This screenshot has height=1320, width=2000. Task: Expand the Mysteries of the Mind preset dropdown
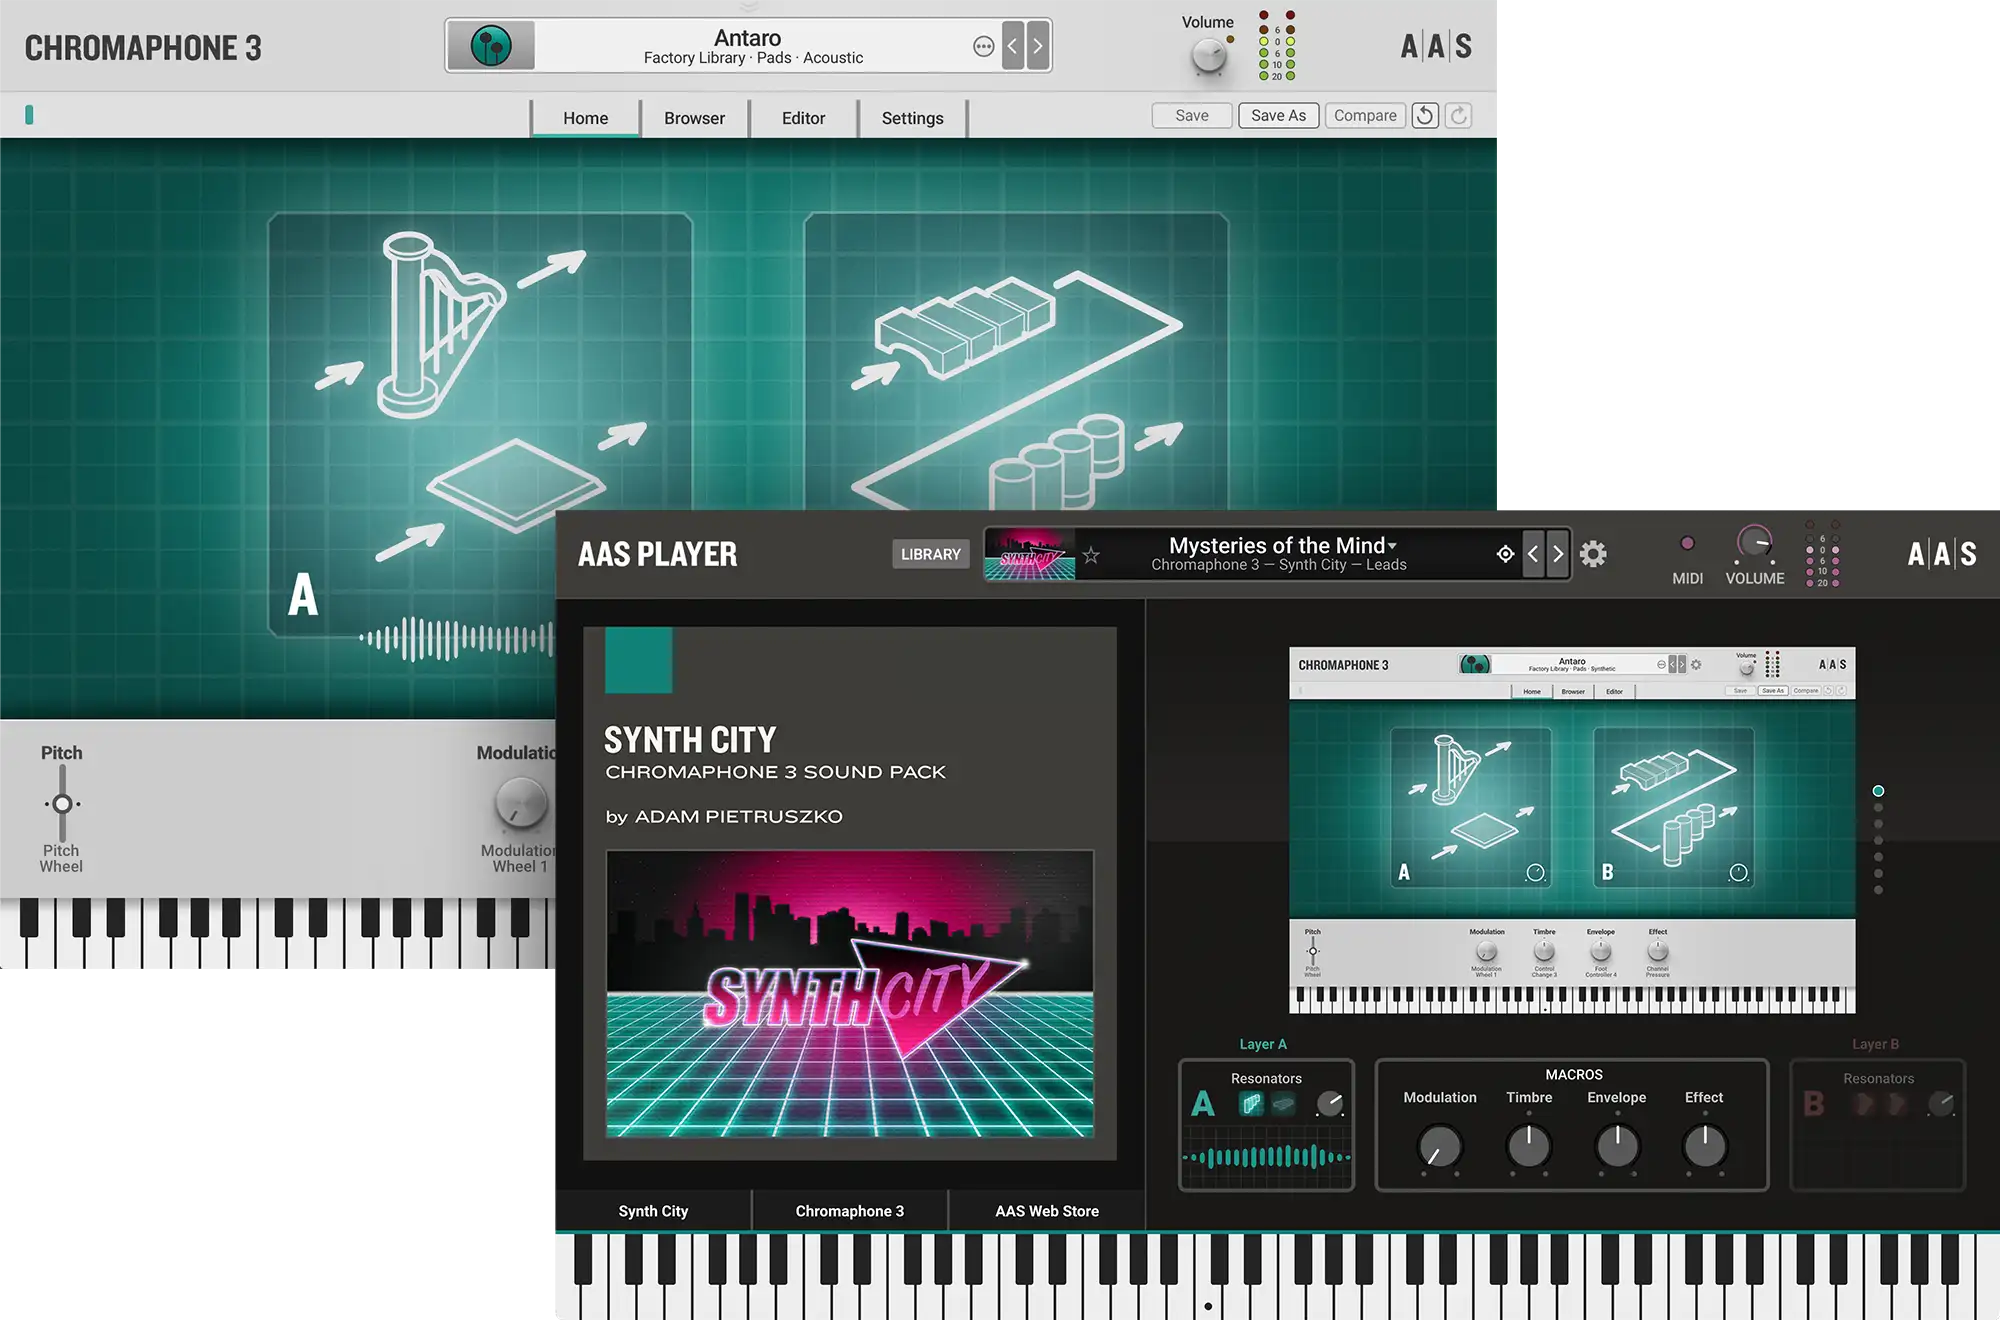[x=1283, y=545]
